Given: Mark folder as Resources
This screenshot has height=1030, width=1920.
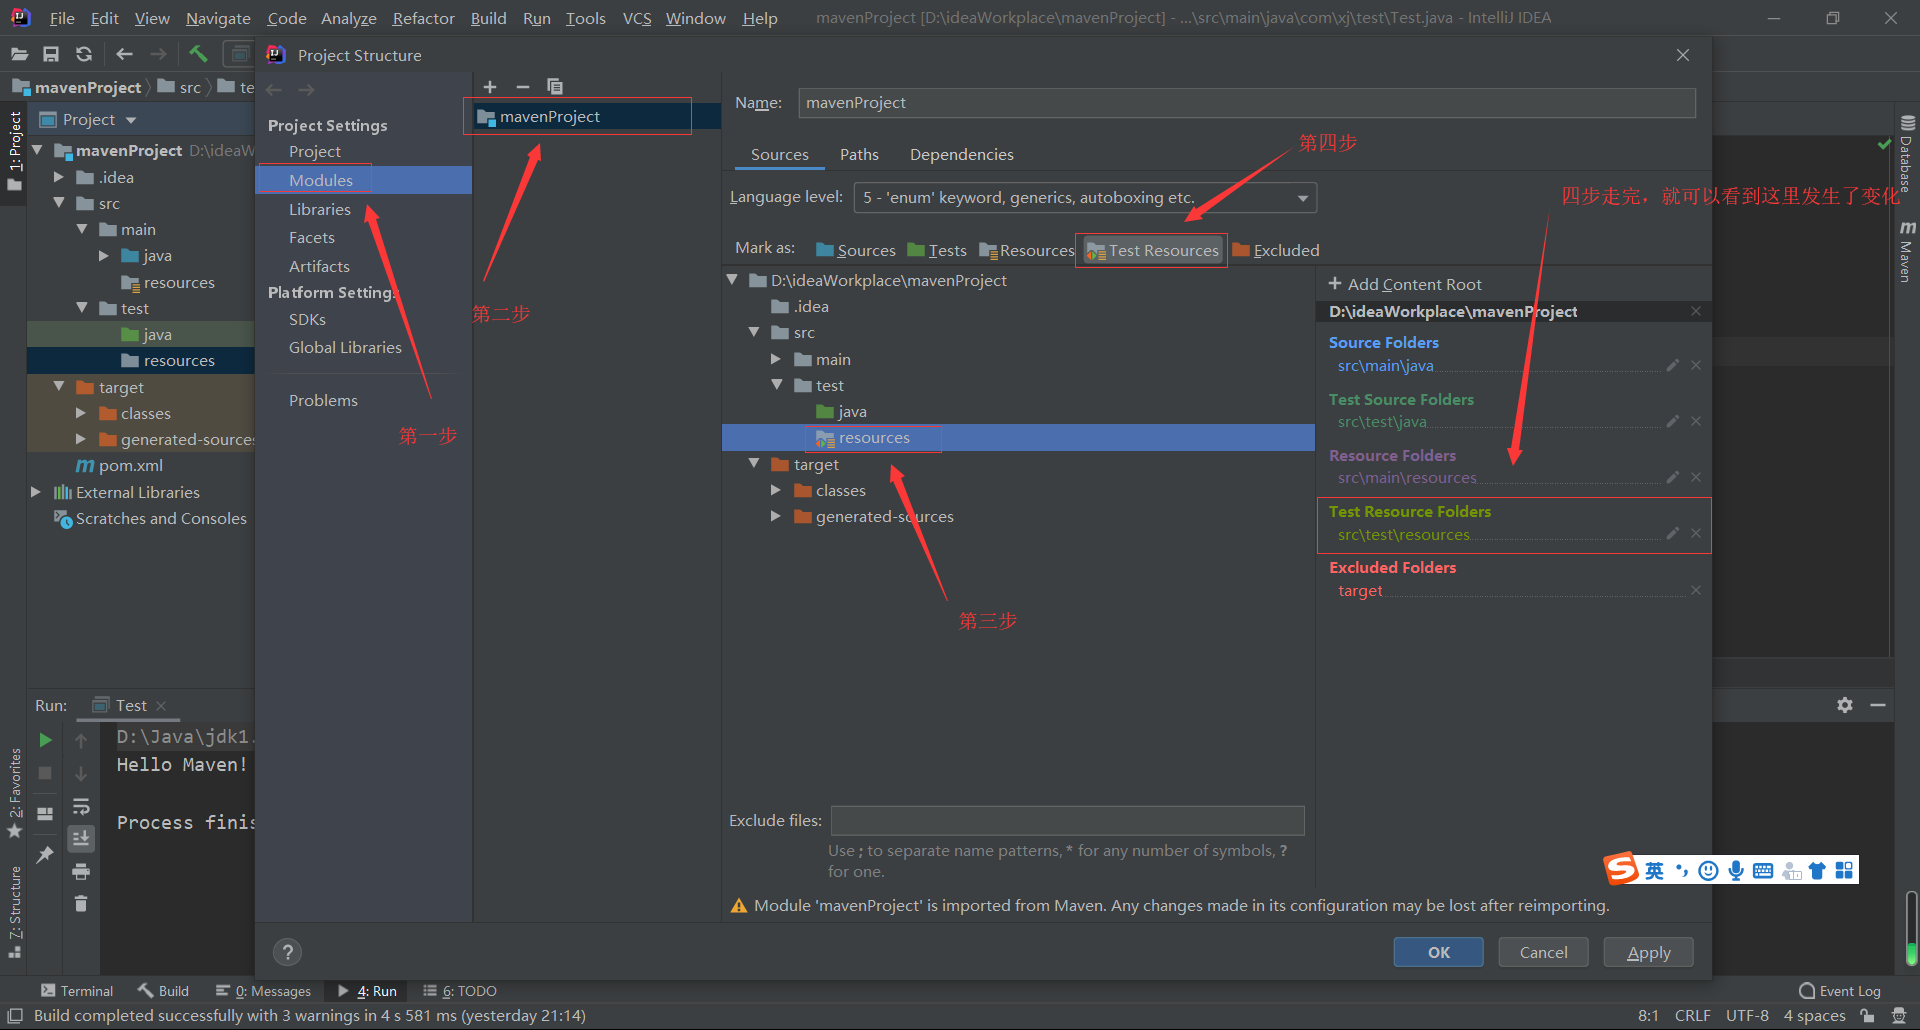Looking at the screenshot, I should (1026, 250).
